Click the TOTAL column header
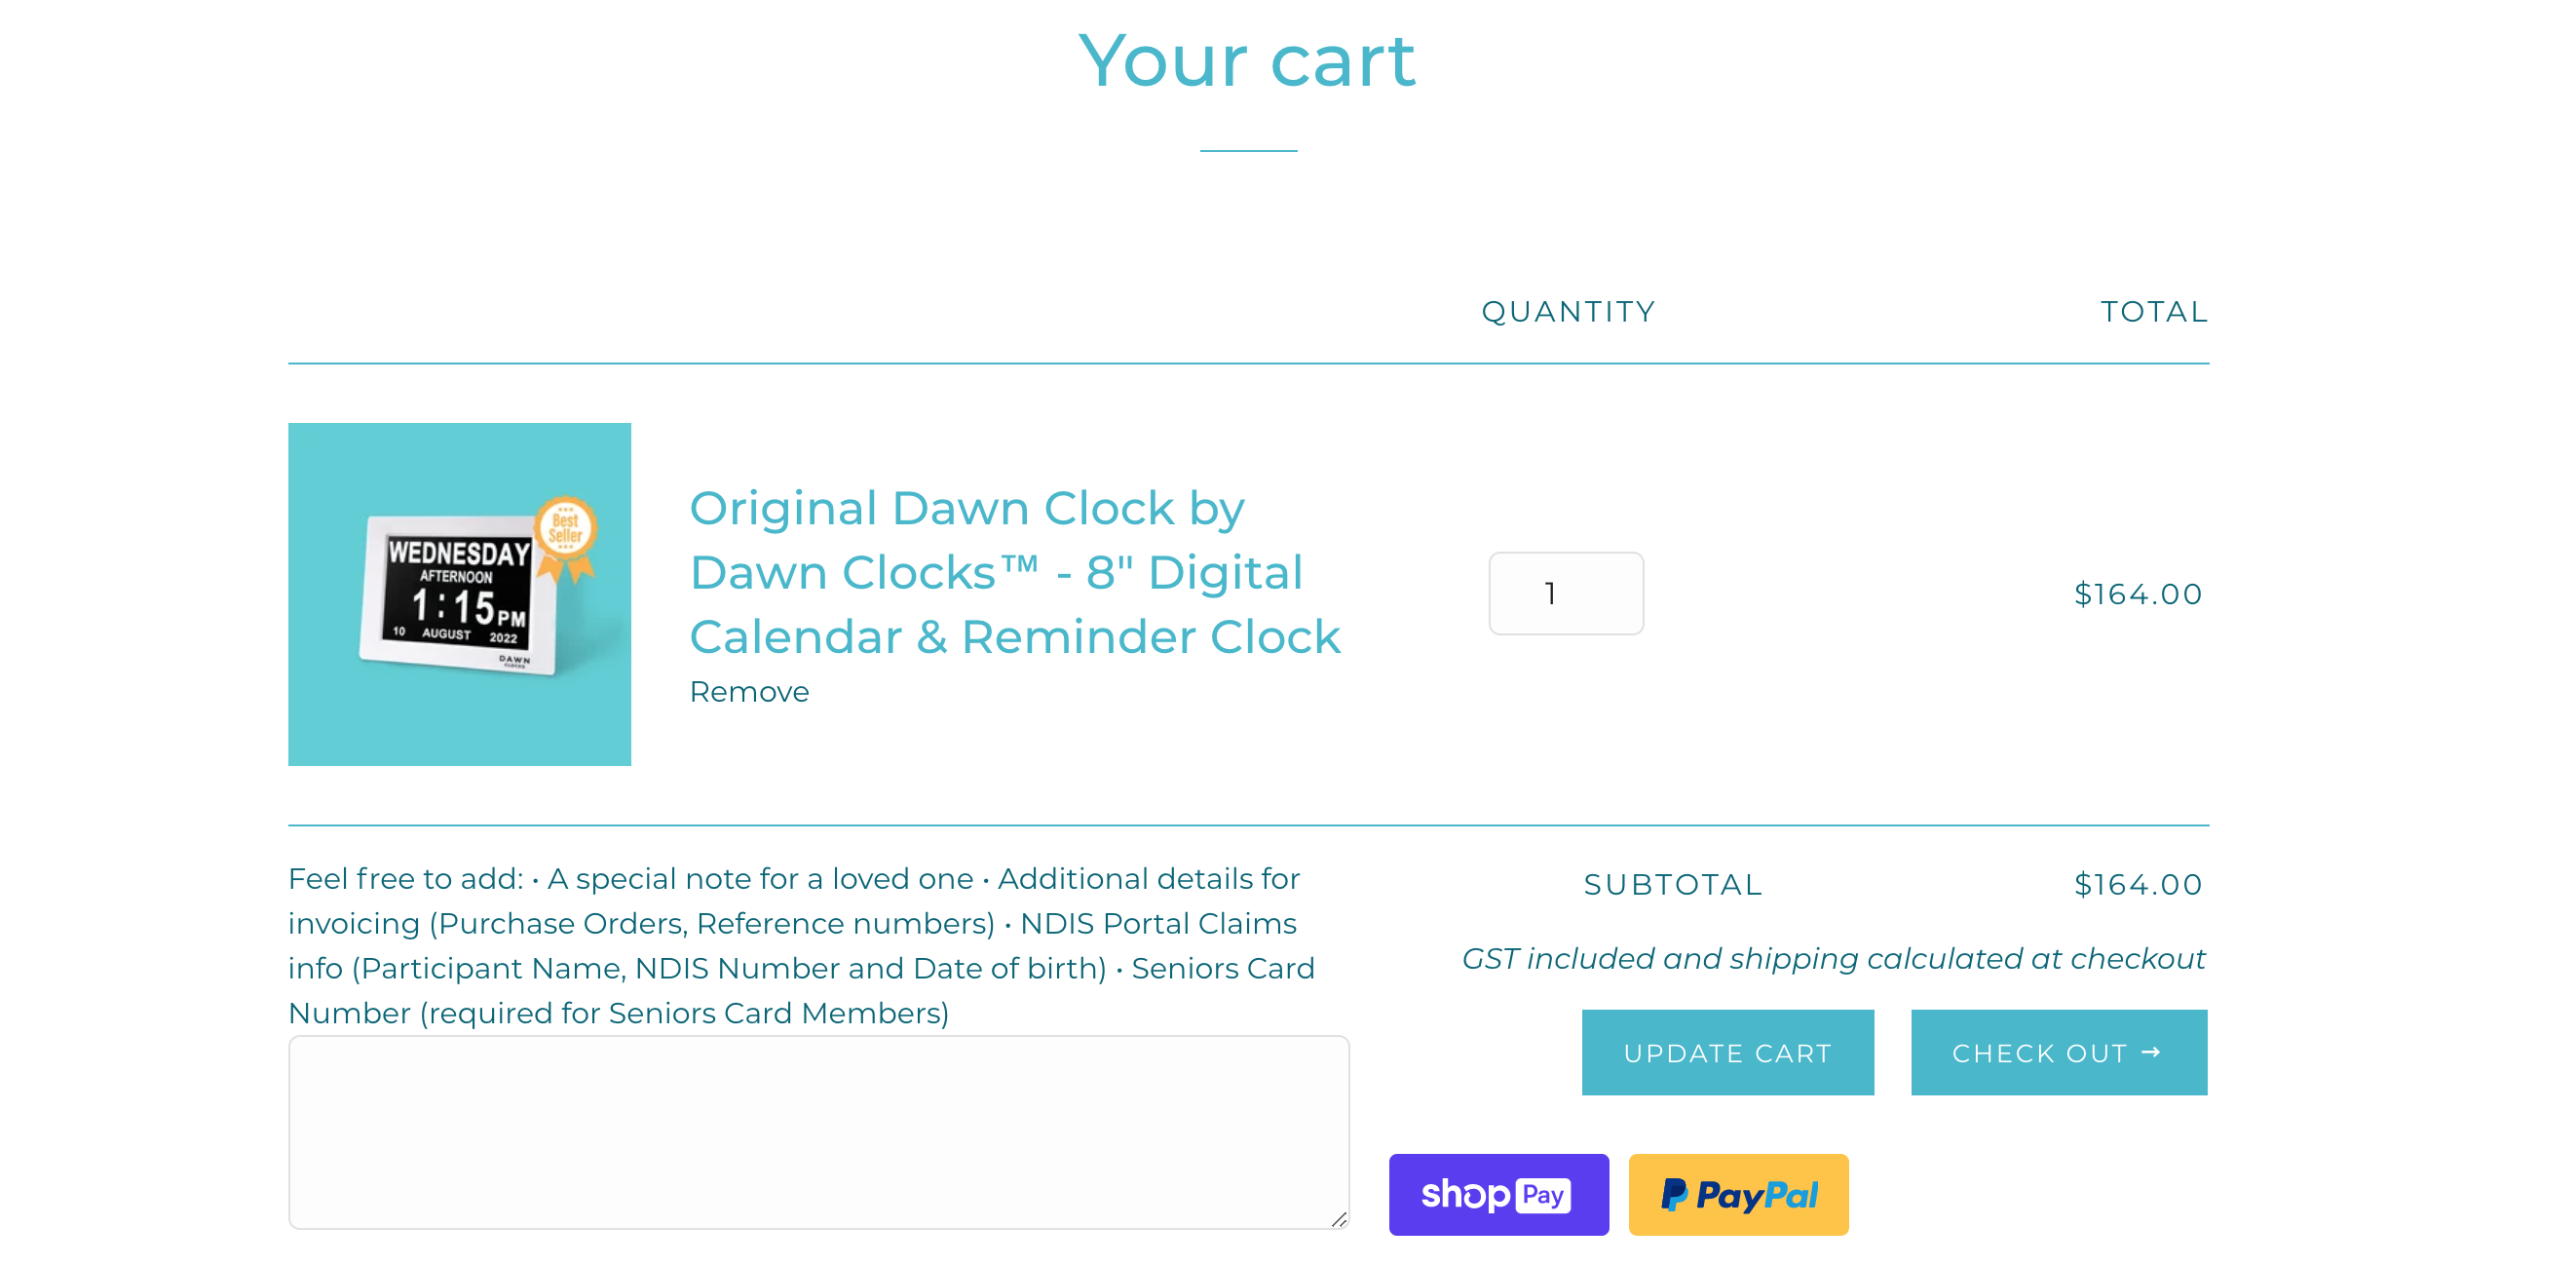This screenshot has height=1265, width=2576. [2154, 312]
